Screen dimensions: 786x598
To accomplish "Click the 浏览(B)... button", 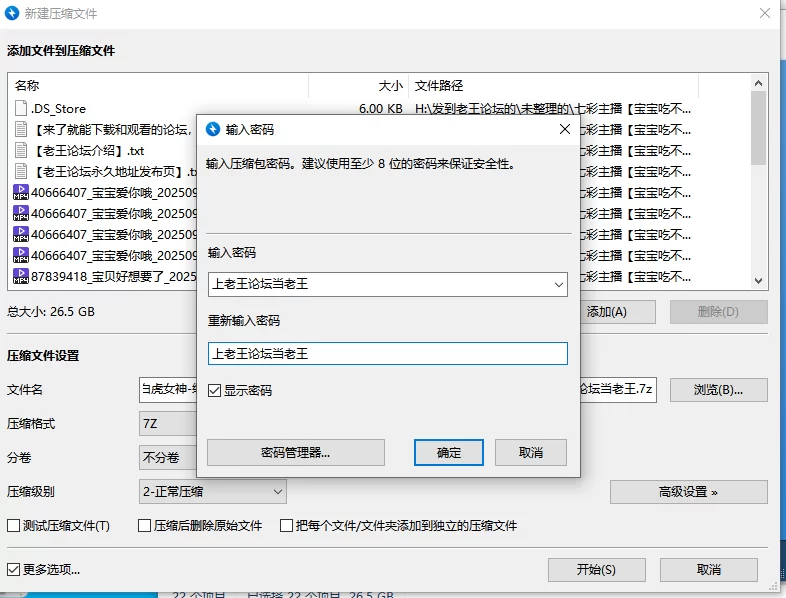I will point(718,390).
